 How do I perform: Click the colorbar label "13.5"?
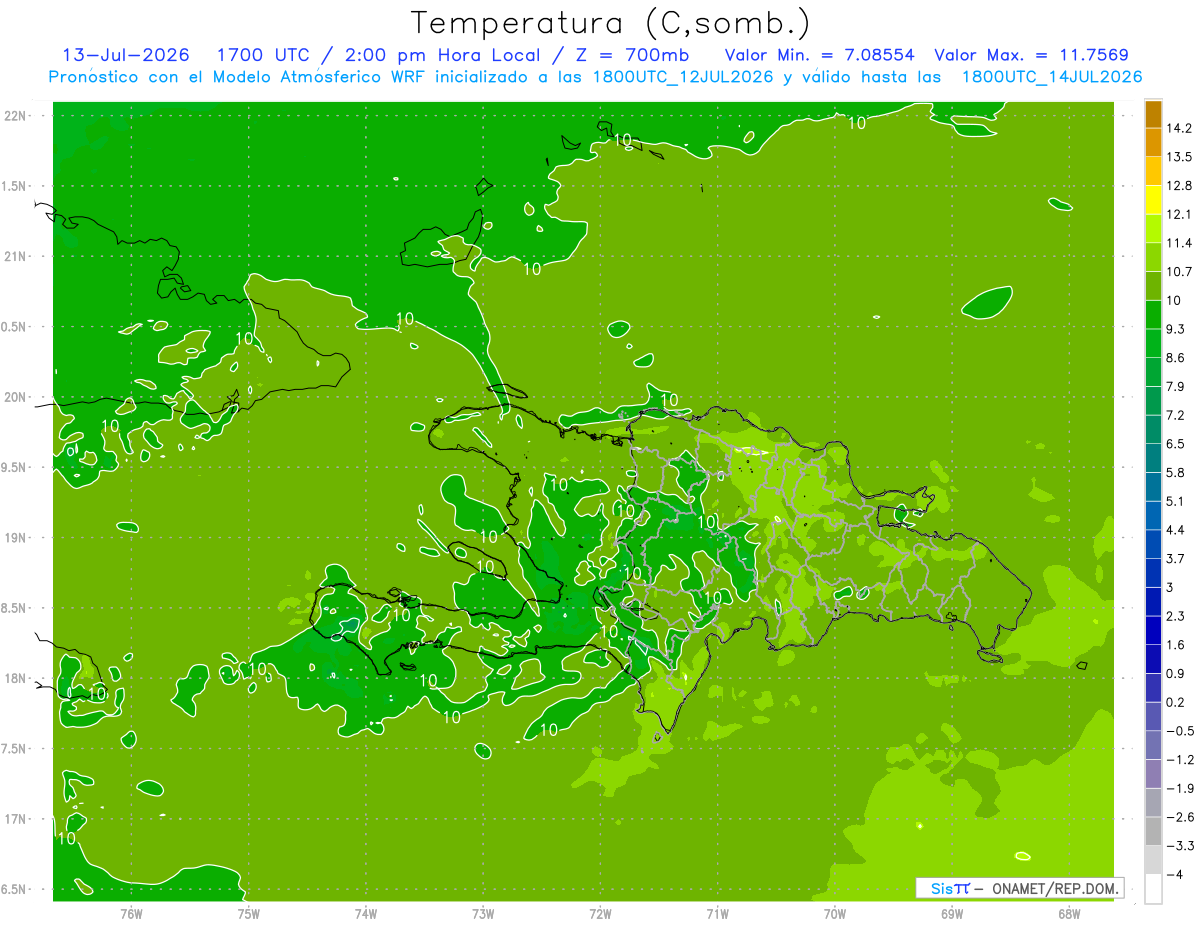tap(1180, 157)
